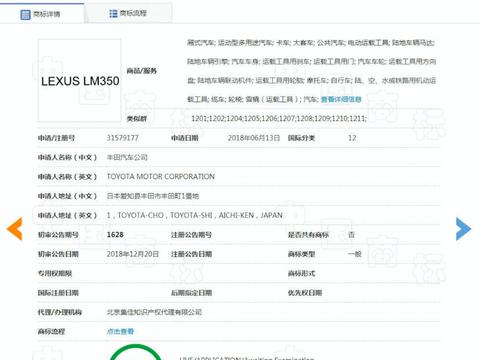The width and height of the screenshot is (480, 360).
Task: Select the 类似群 label
Action: 137,119
